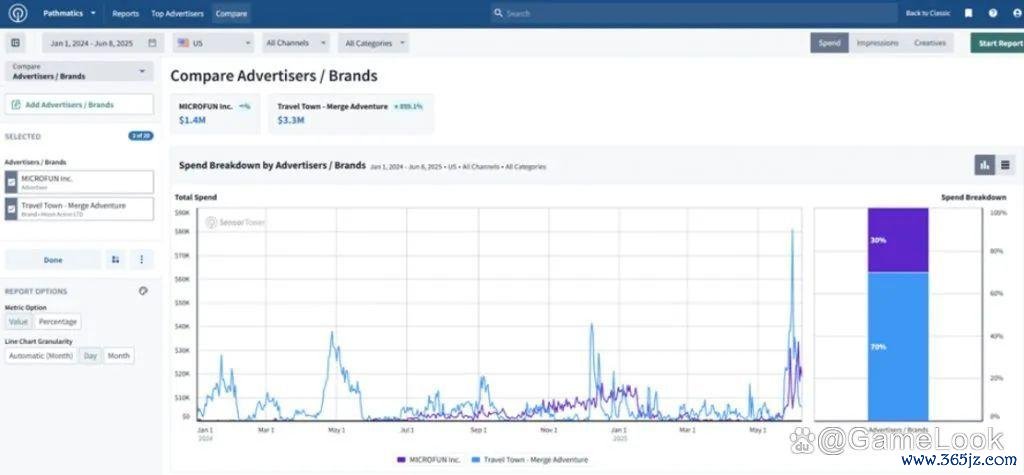Click the group icon beside Done
1024x475 pixels.
click(x=116, y=259)
